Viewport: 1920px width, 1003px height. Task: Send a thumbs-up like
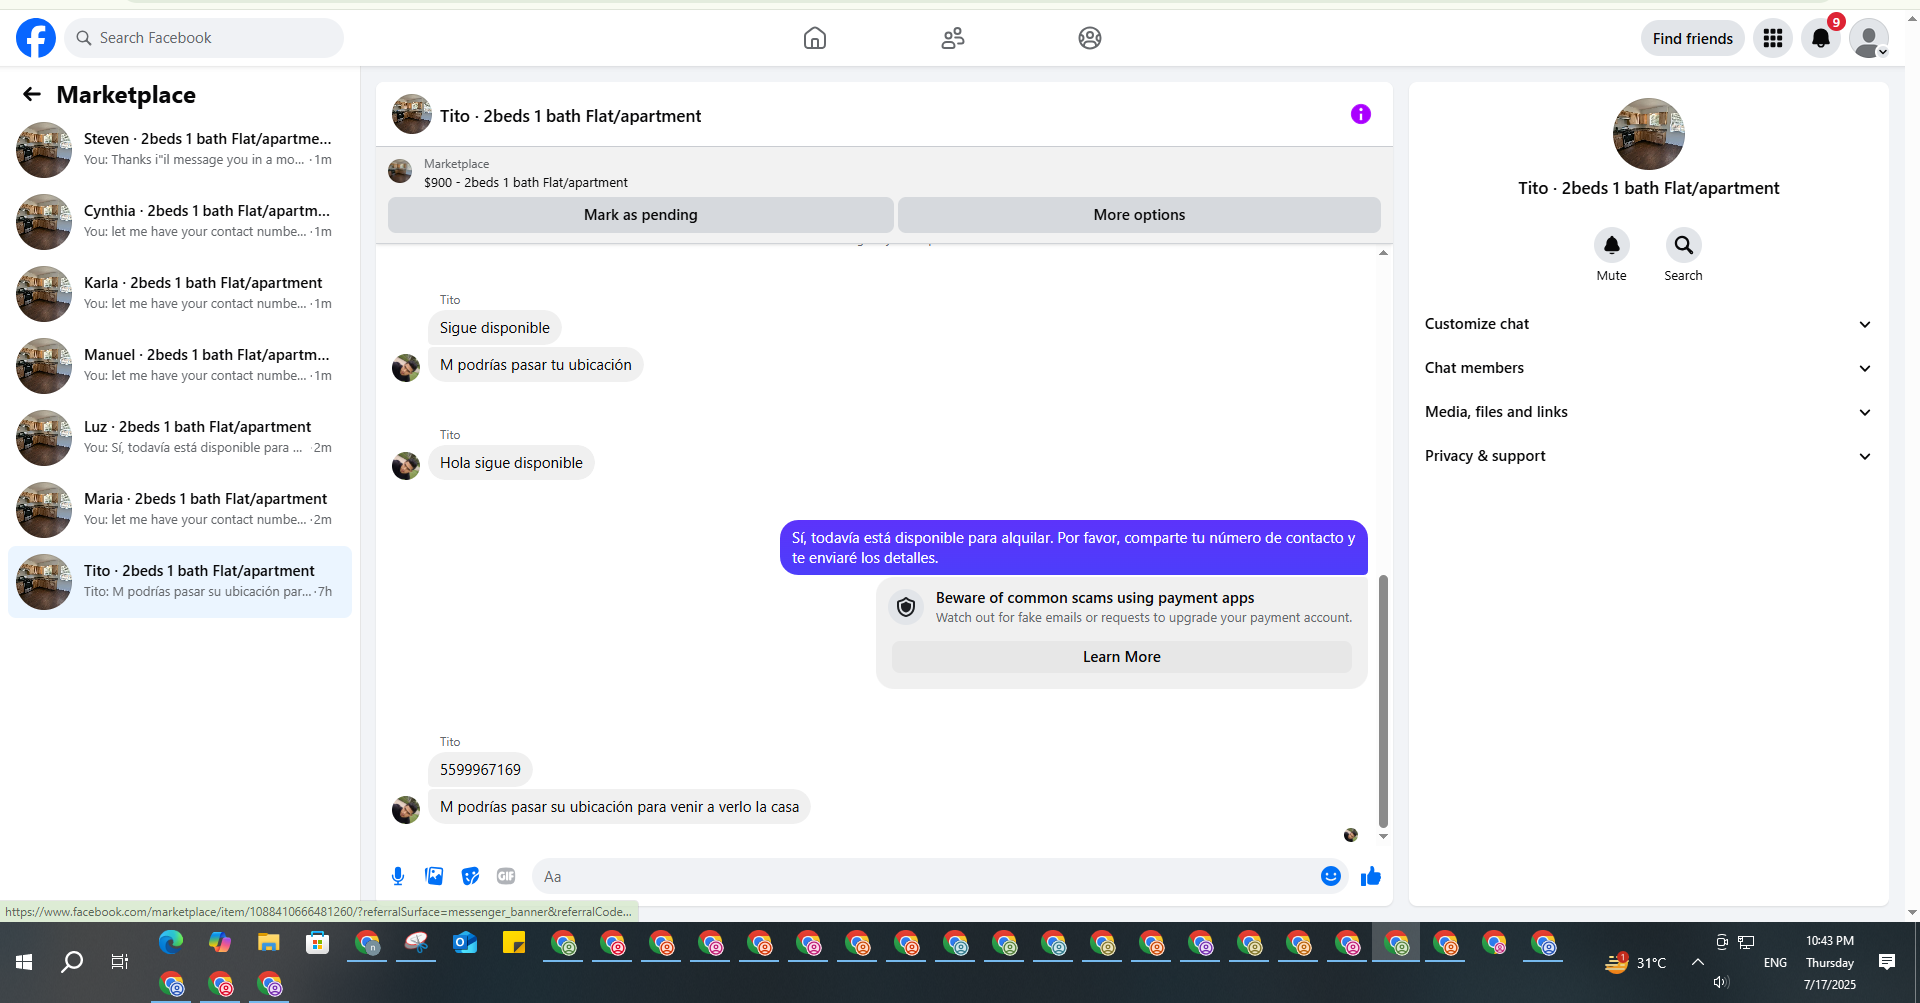1371,876
